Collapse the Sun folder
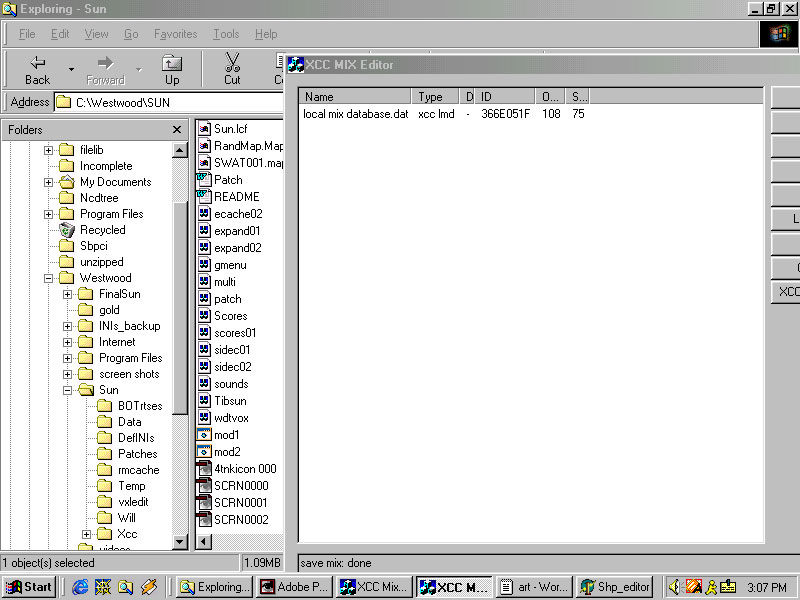The height and width of the screenshot is (600, 800). (x=67, y=390)
